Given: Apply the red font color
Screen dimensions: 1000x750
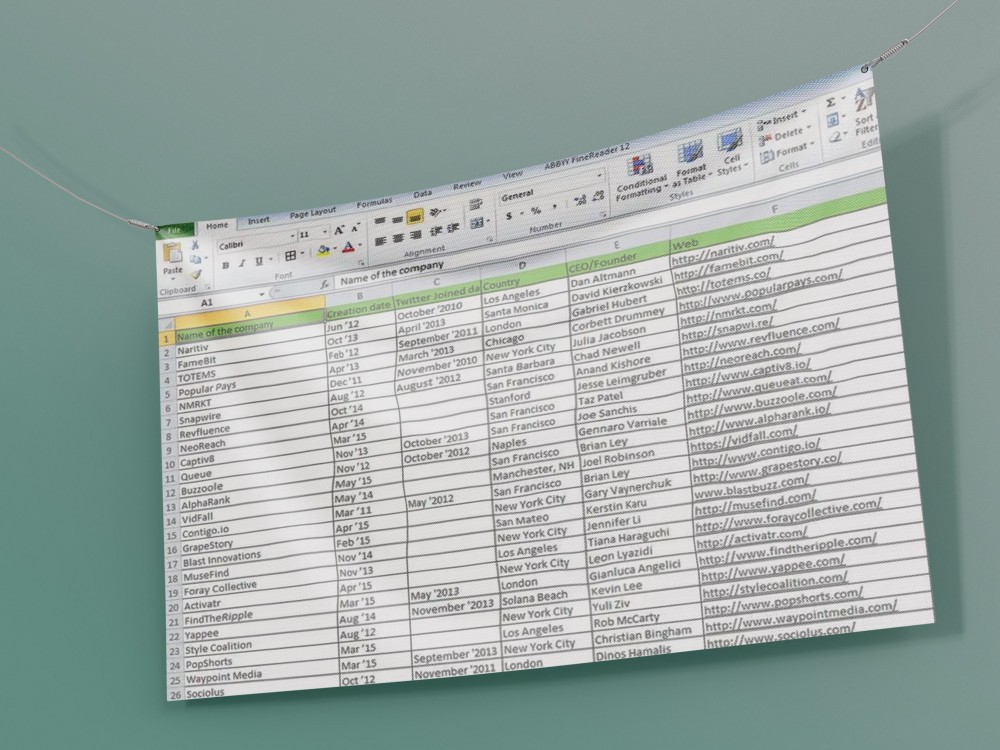Looking at the screenshot, I should coord(348,247).
